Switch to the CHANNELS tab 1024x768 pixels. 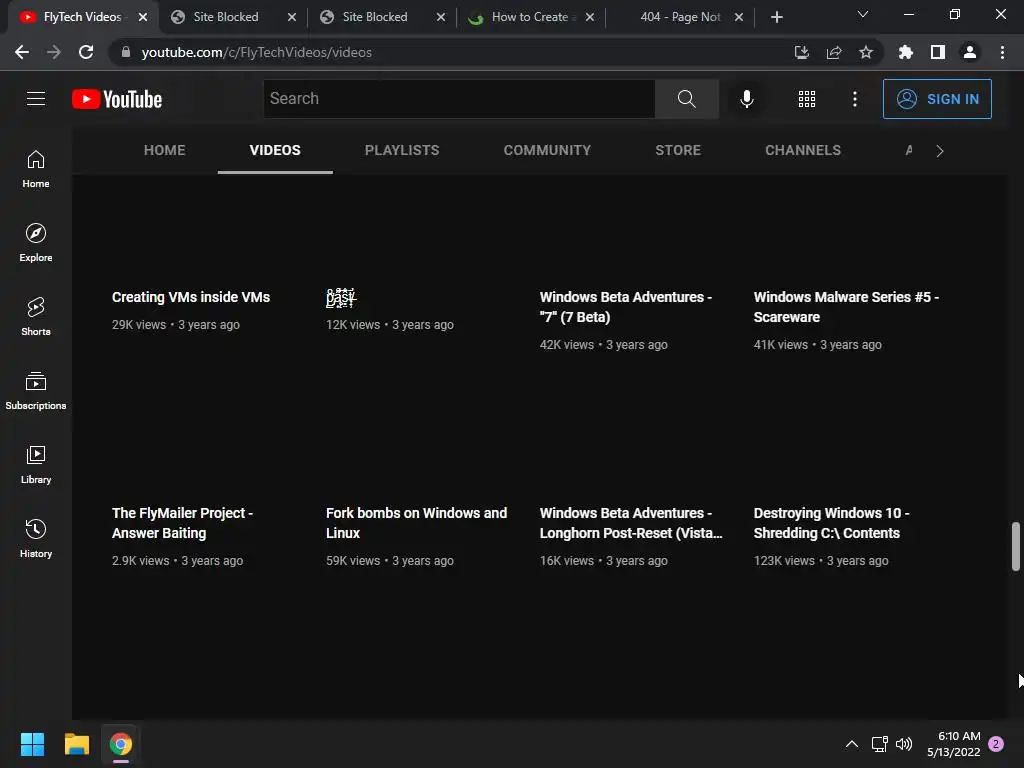click(x=803, y=150)
